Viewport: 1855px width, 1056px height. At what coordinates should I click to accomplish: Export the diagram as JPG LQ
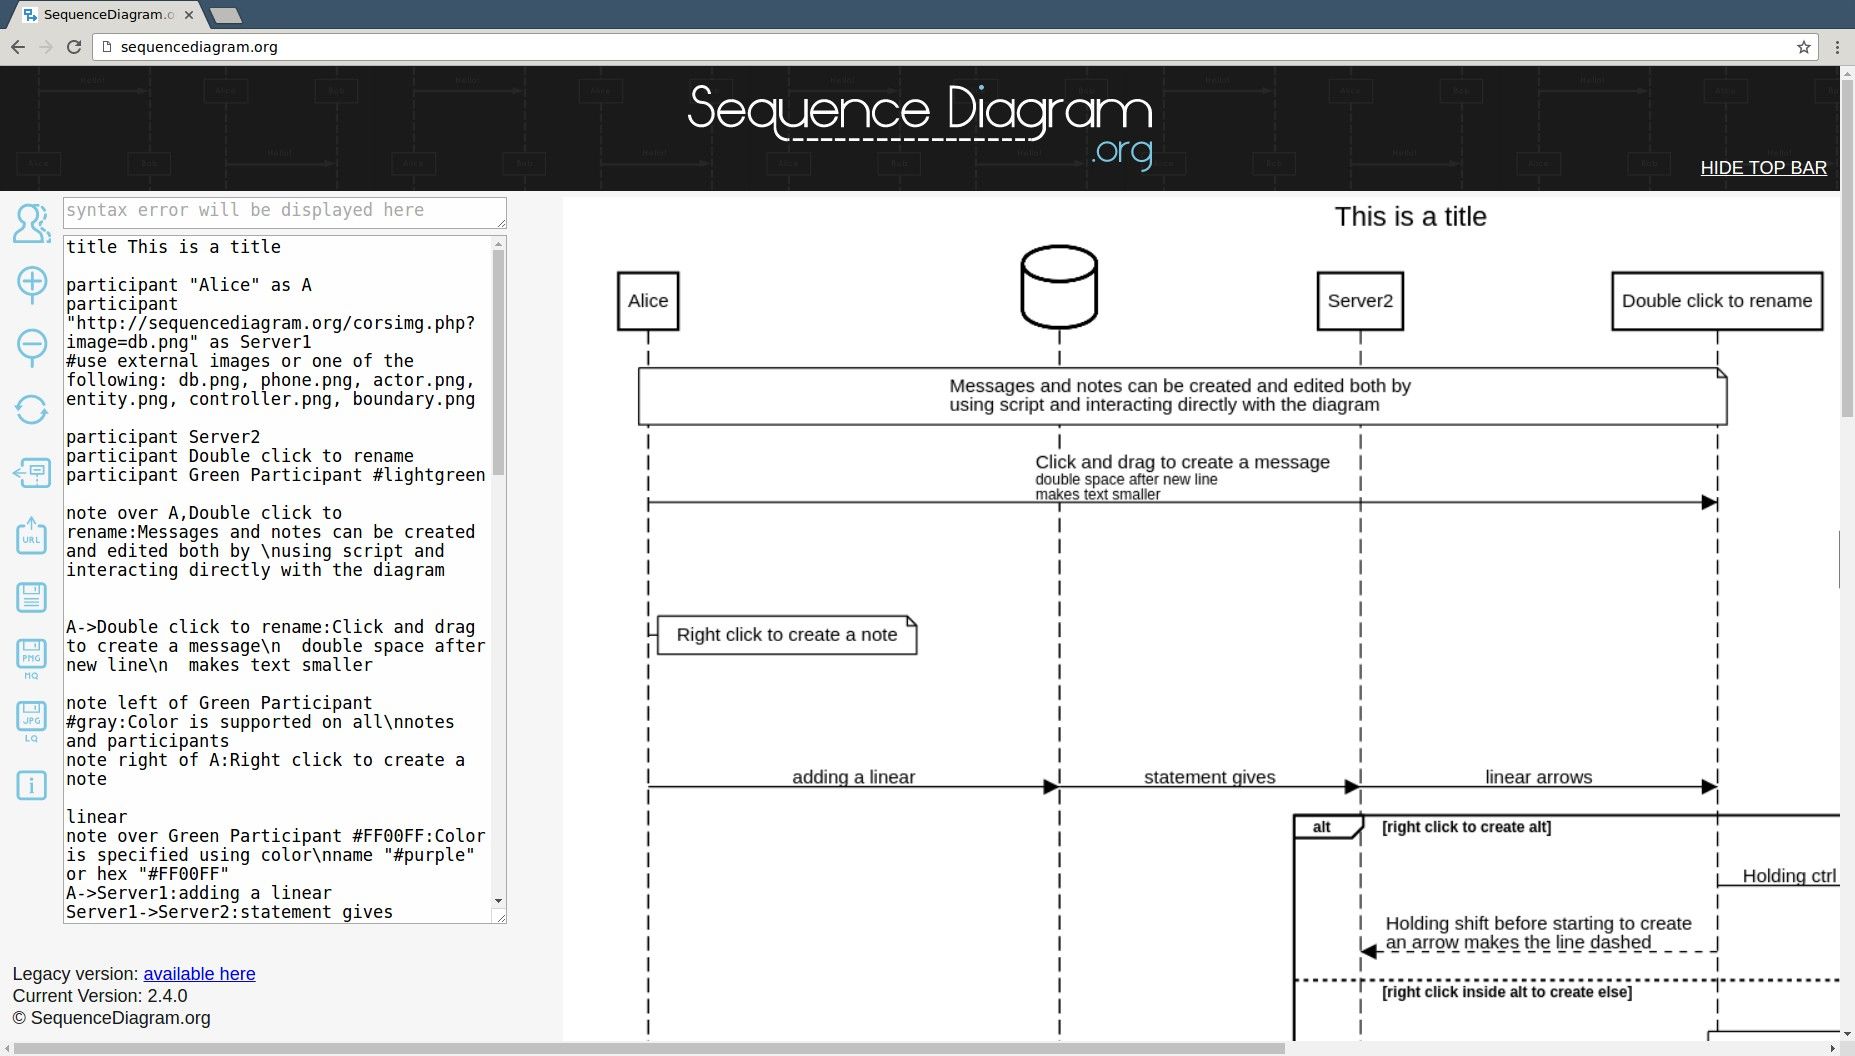(32, 721)
